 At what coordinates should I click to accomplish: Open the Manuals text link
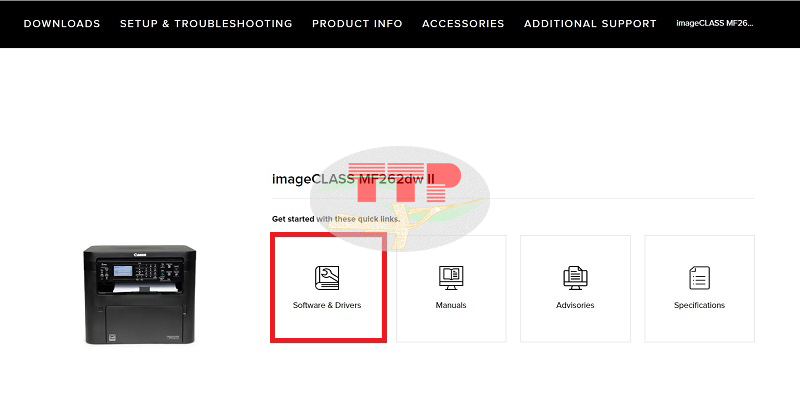pos(451,305)
